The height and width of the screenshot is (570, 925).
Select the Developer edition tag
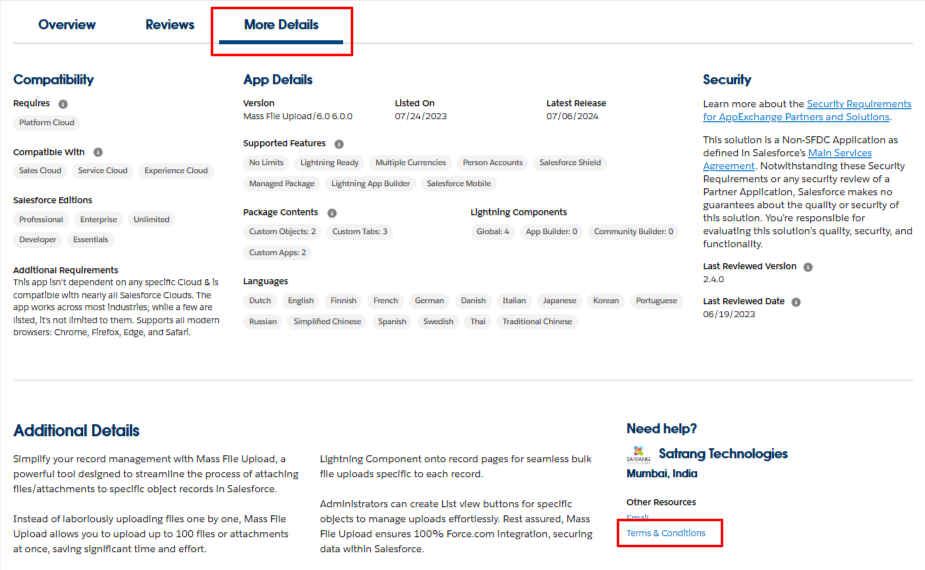point(38,240)
